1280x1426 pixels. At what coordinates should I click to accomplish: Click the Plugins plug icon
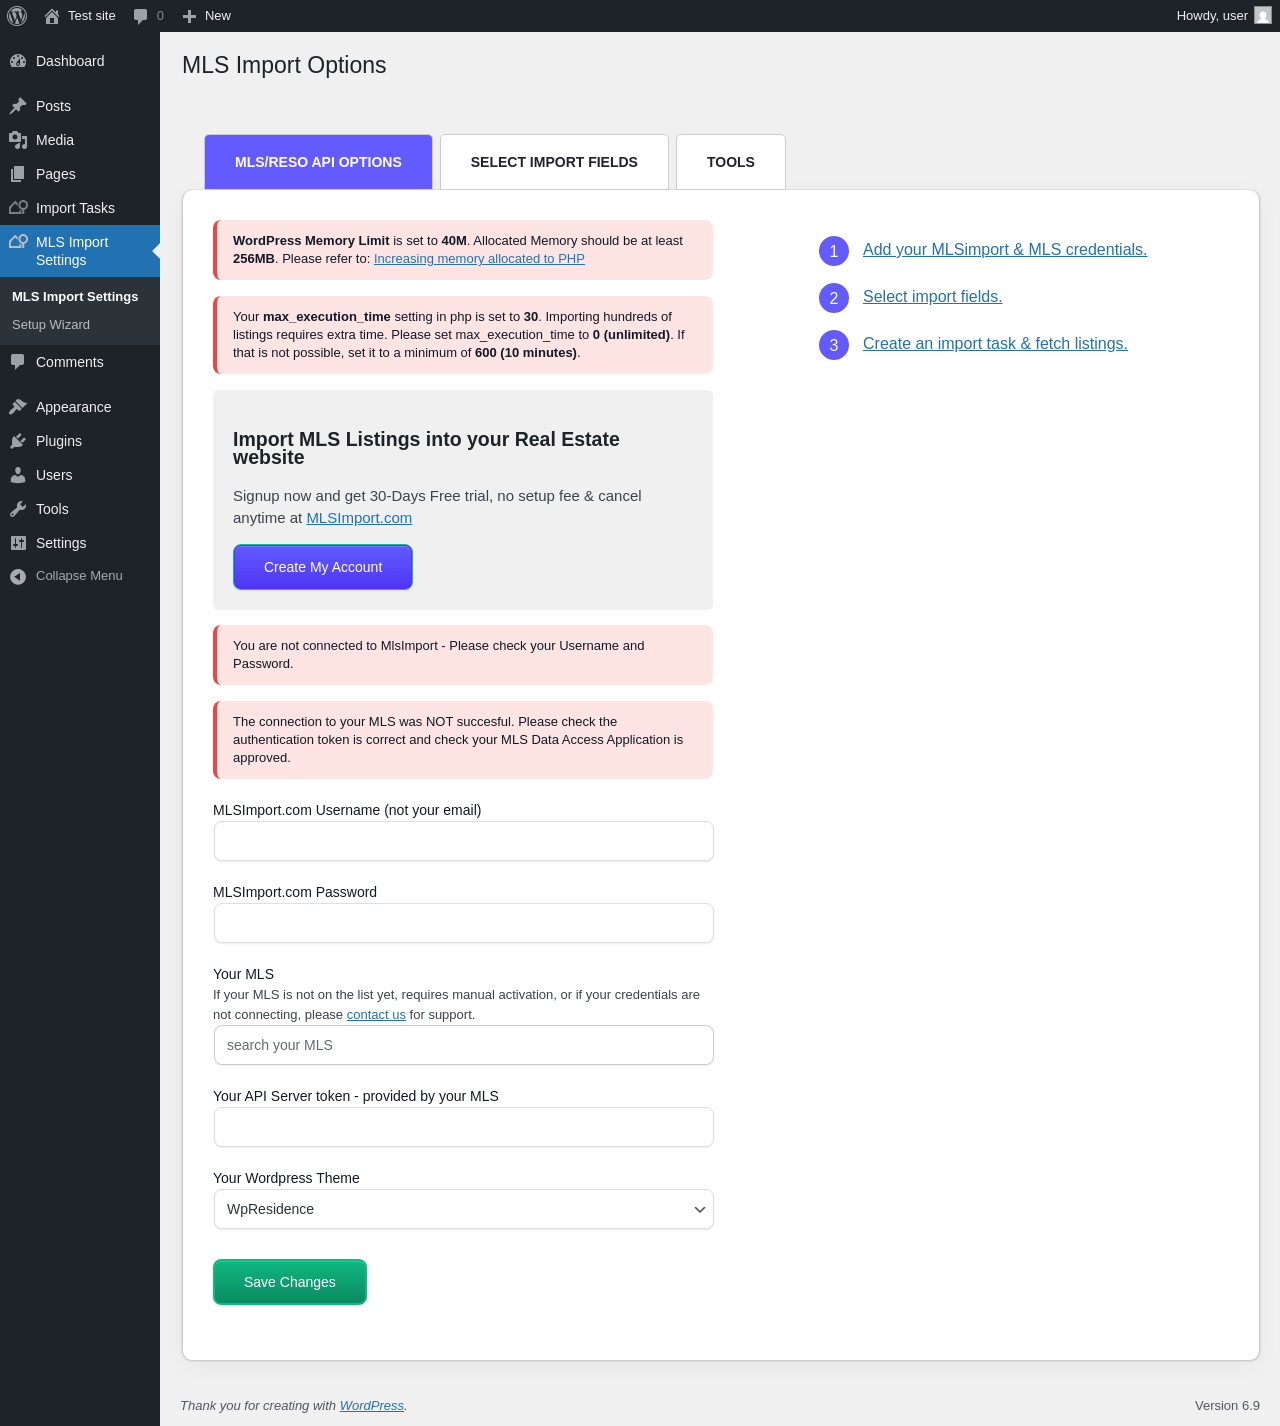18,441
